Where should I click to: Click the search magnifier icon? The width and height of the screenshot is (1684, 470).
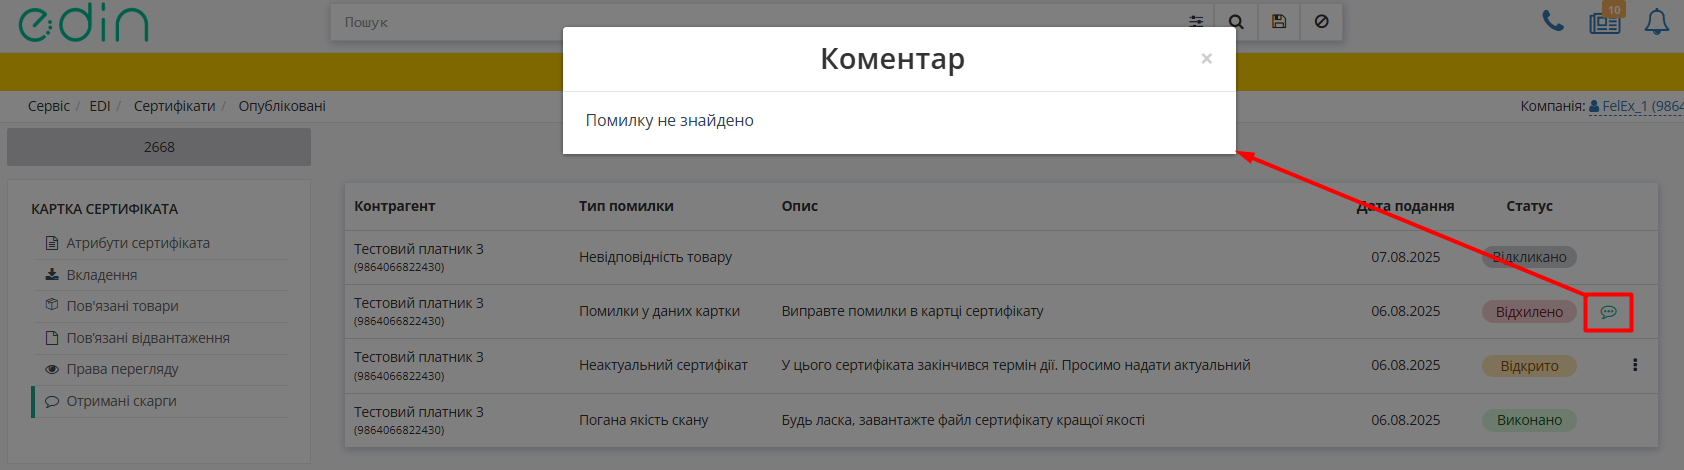(x=1236, y=22)
